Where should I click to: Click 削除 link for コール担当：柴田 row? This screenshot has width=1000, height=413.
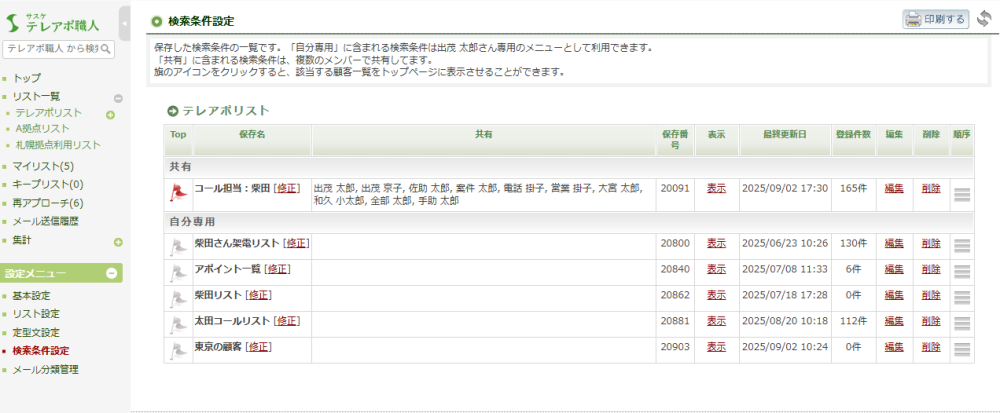coord(930,188)
